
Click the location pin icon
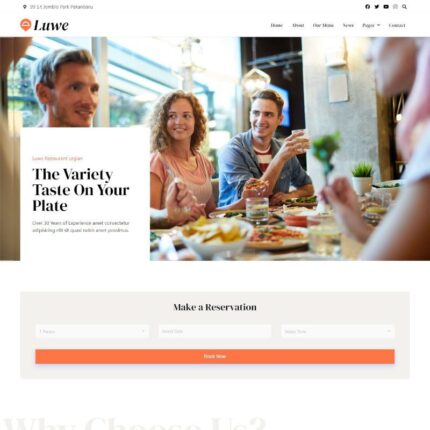point(25,7)
